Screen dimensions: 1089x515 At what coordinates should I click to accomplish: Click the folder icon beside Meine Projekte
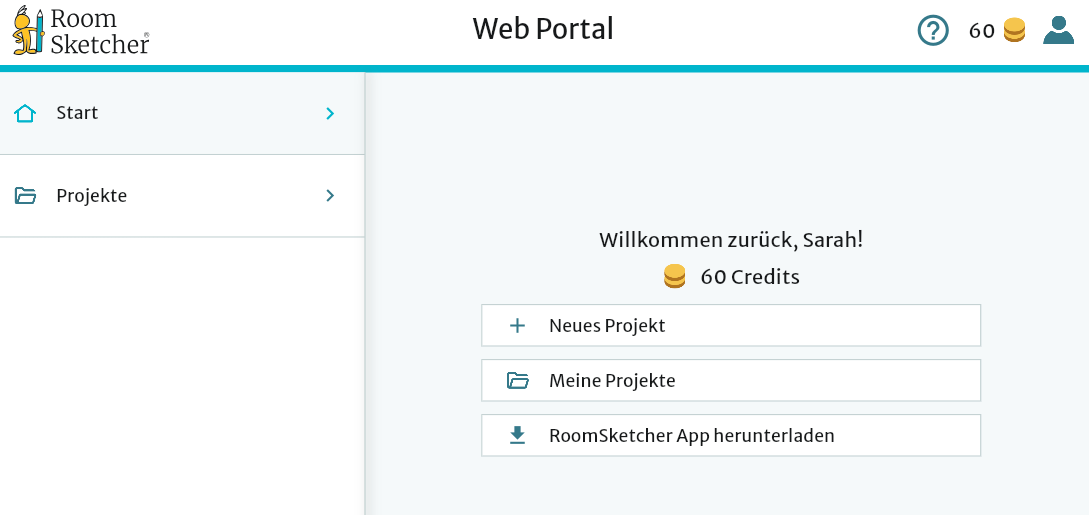pos(517,380)
